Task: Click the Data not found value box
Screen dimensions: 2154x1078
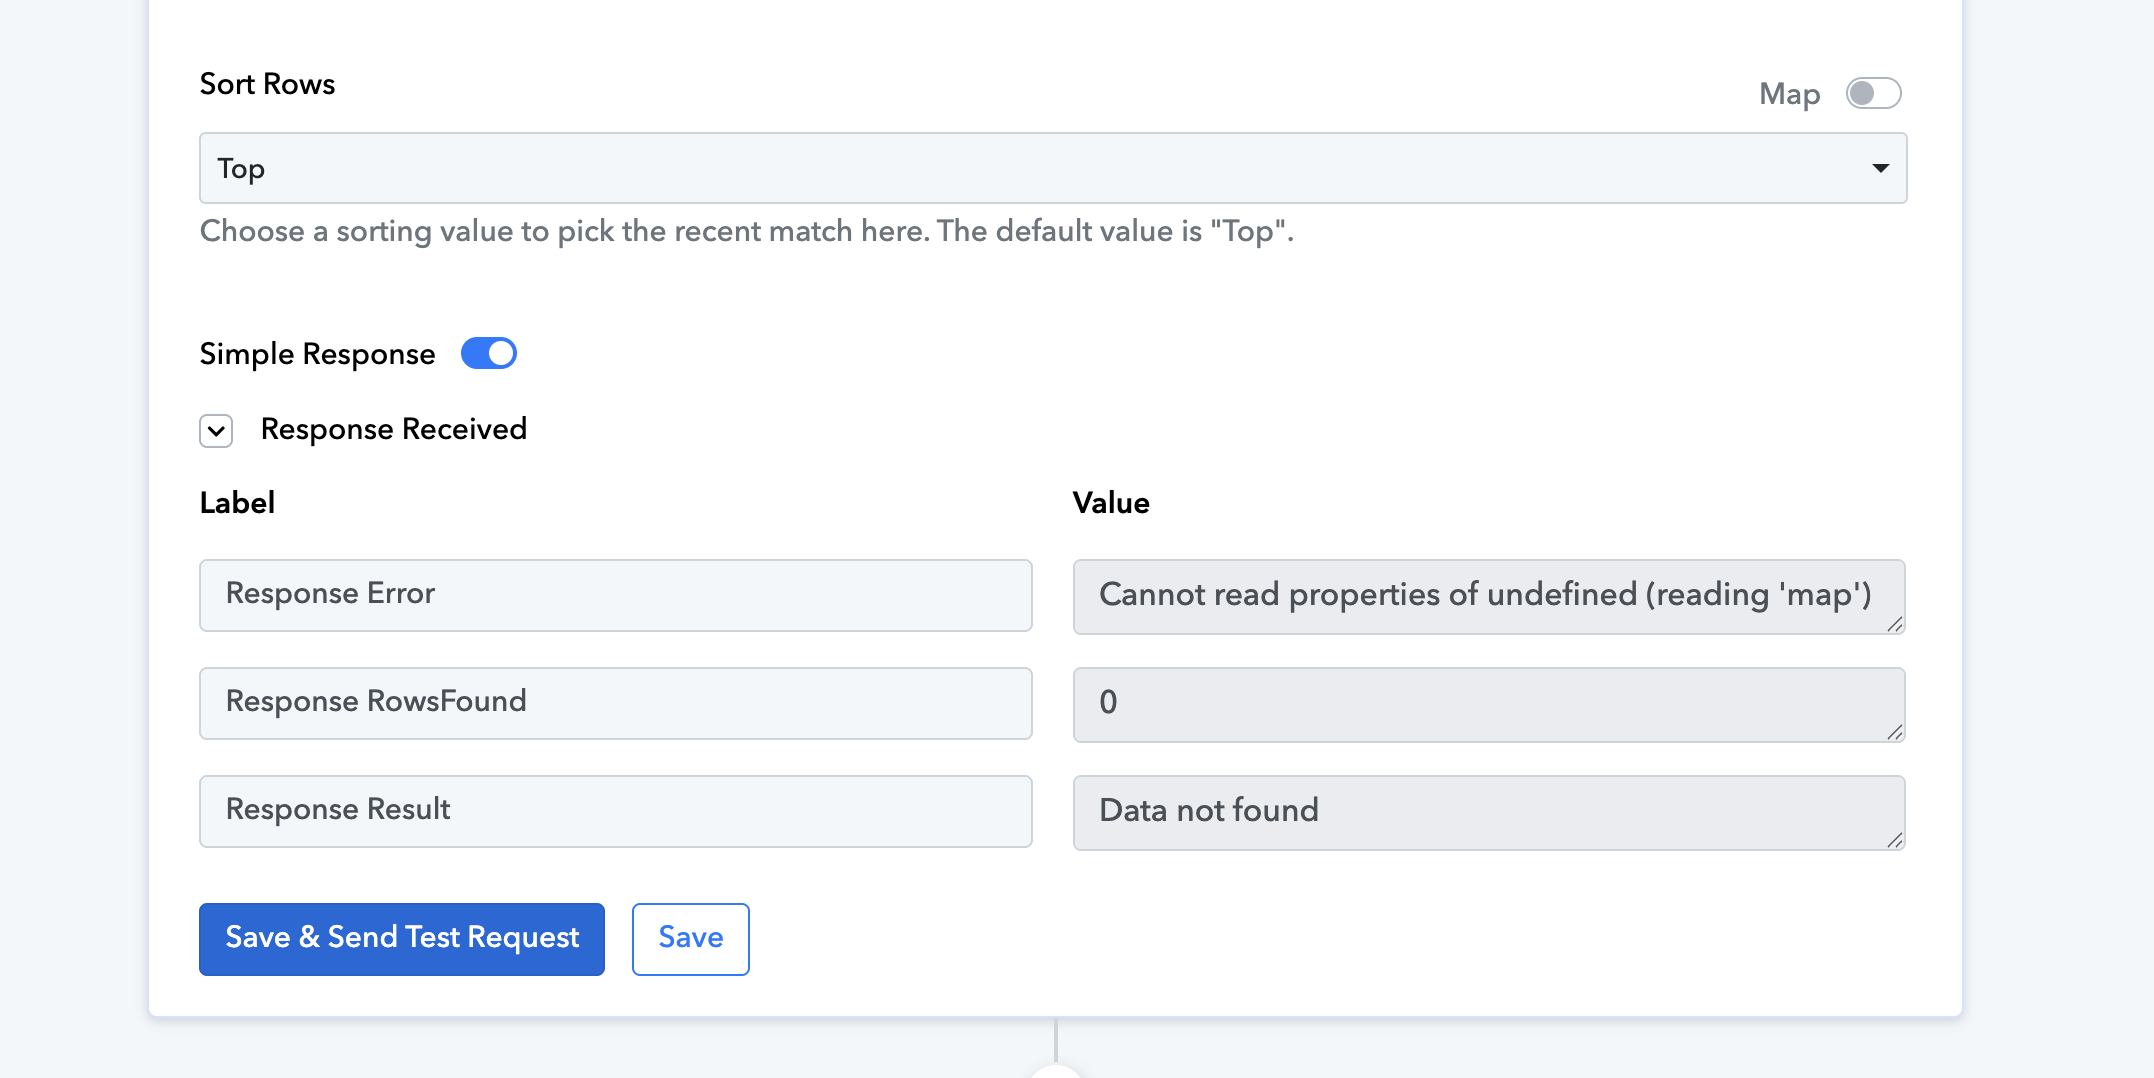Action: click(x=1489, y=812)
